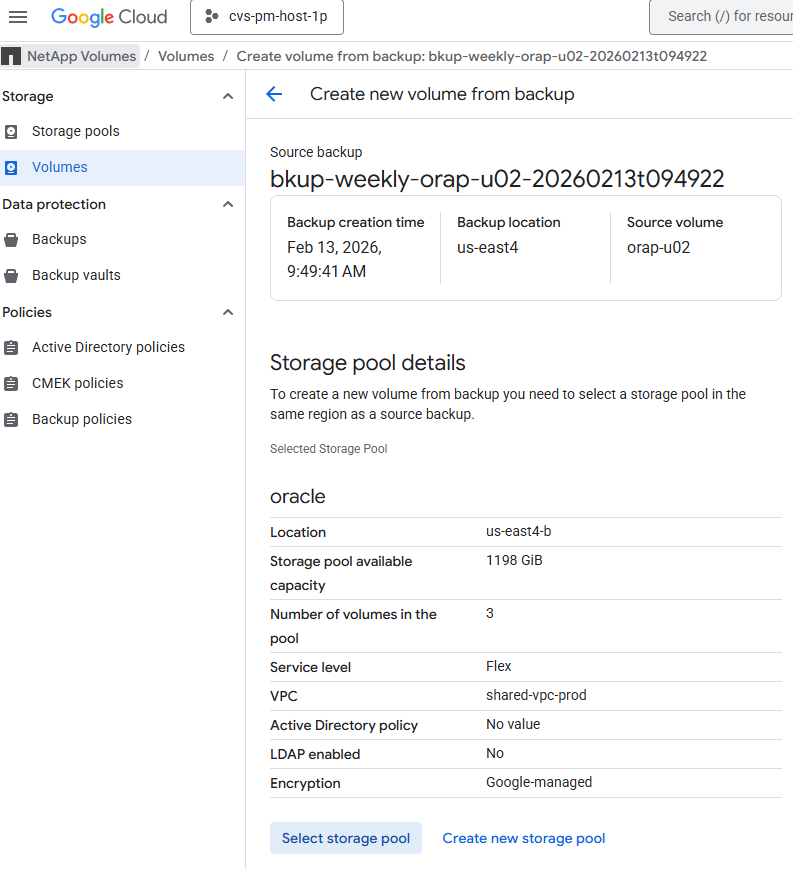Image resolution: width=793 pixels, height=869 pixels.
Task: Click NetApp Volumes in the breadcrumb
Action: tap(81, 56)
